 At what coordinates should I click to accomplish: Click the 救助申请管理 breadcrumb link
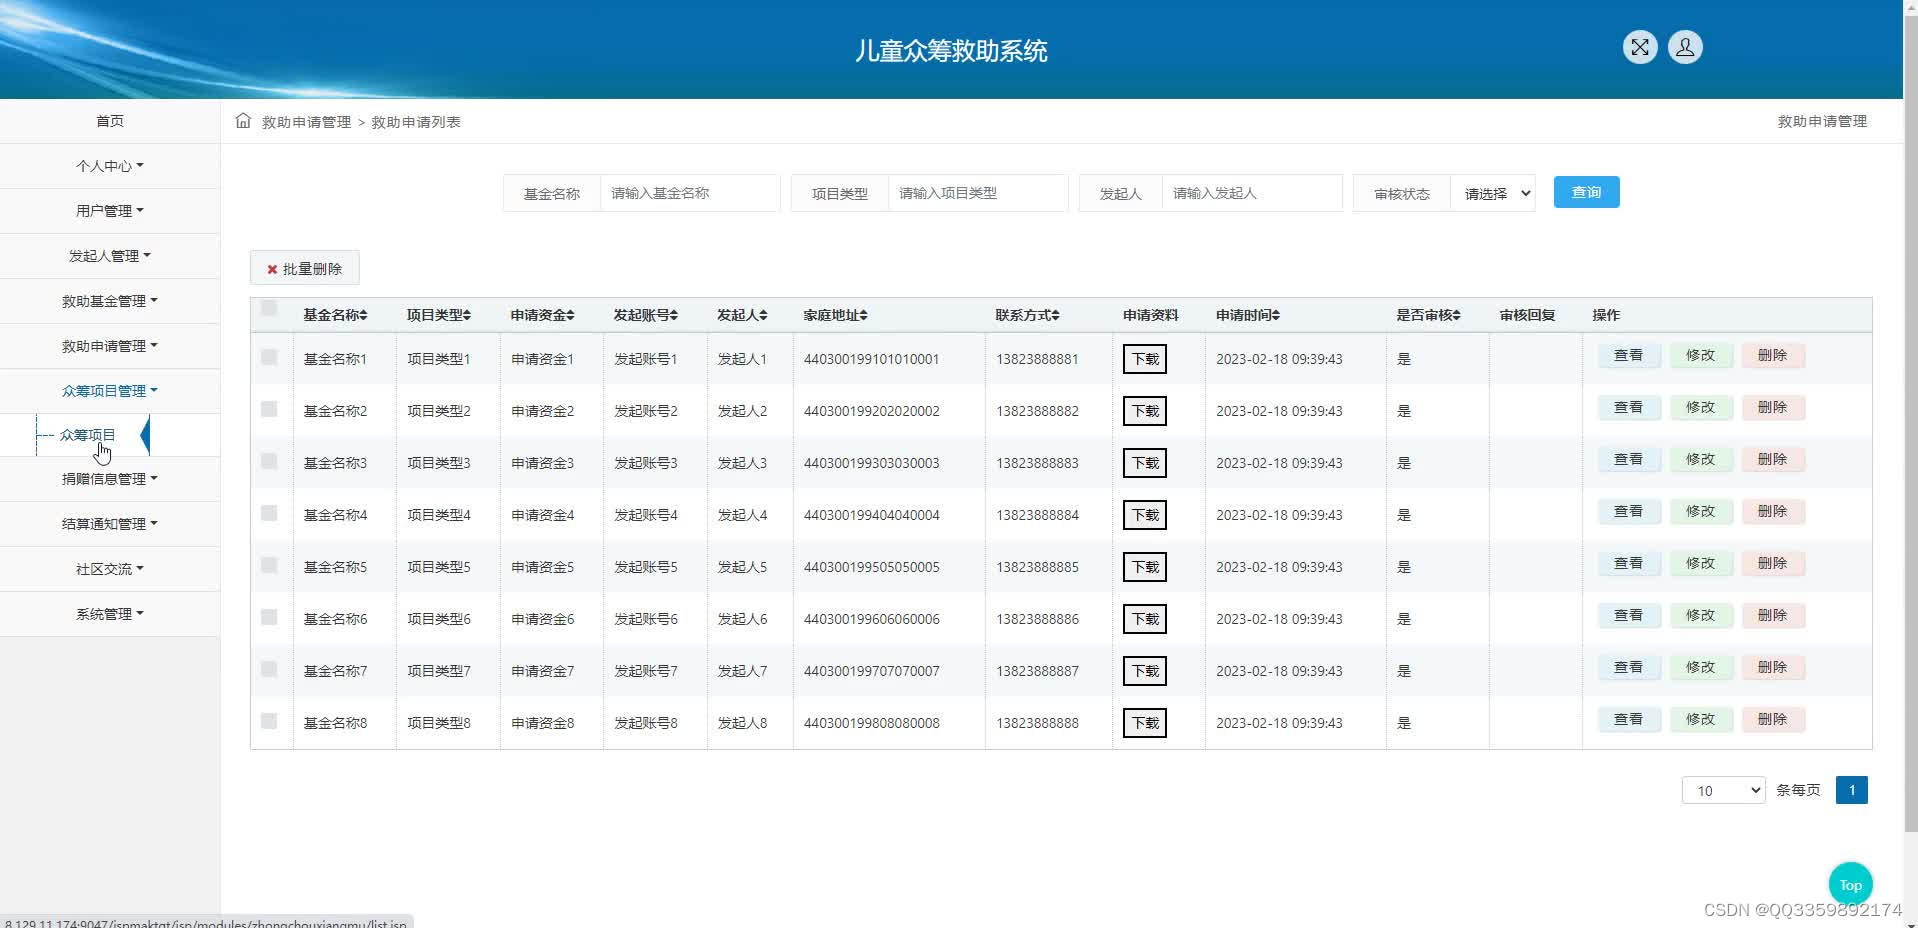tap(306, 122)
